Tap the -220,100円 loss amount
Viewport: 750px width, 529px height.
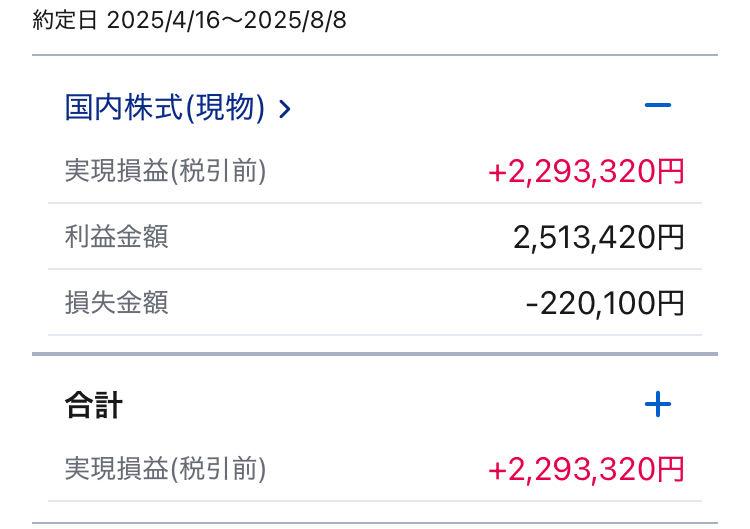tap(605, 302)
